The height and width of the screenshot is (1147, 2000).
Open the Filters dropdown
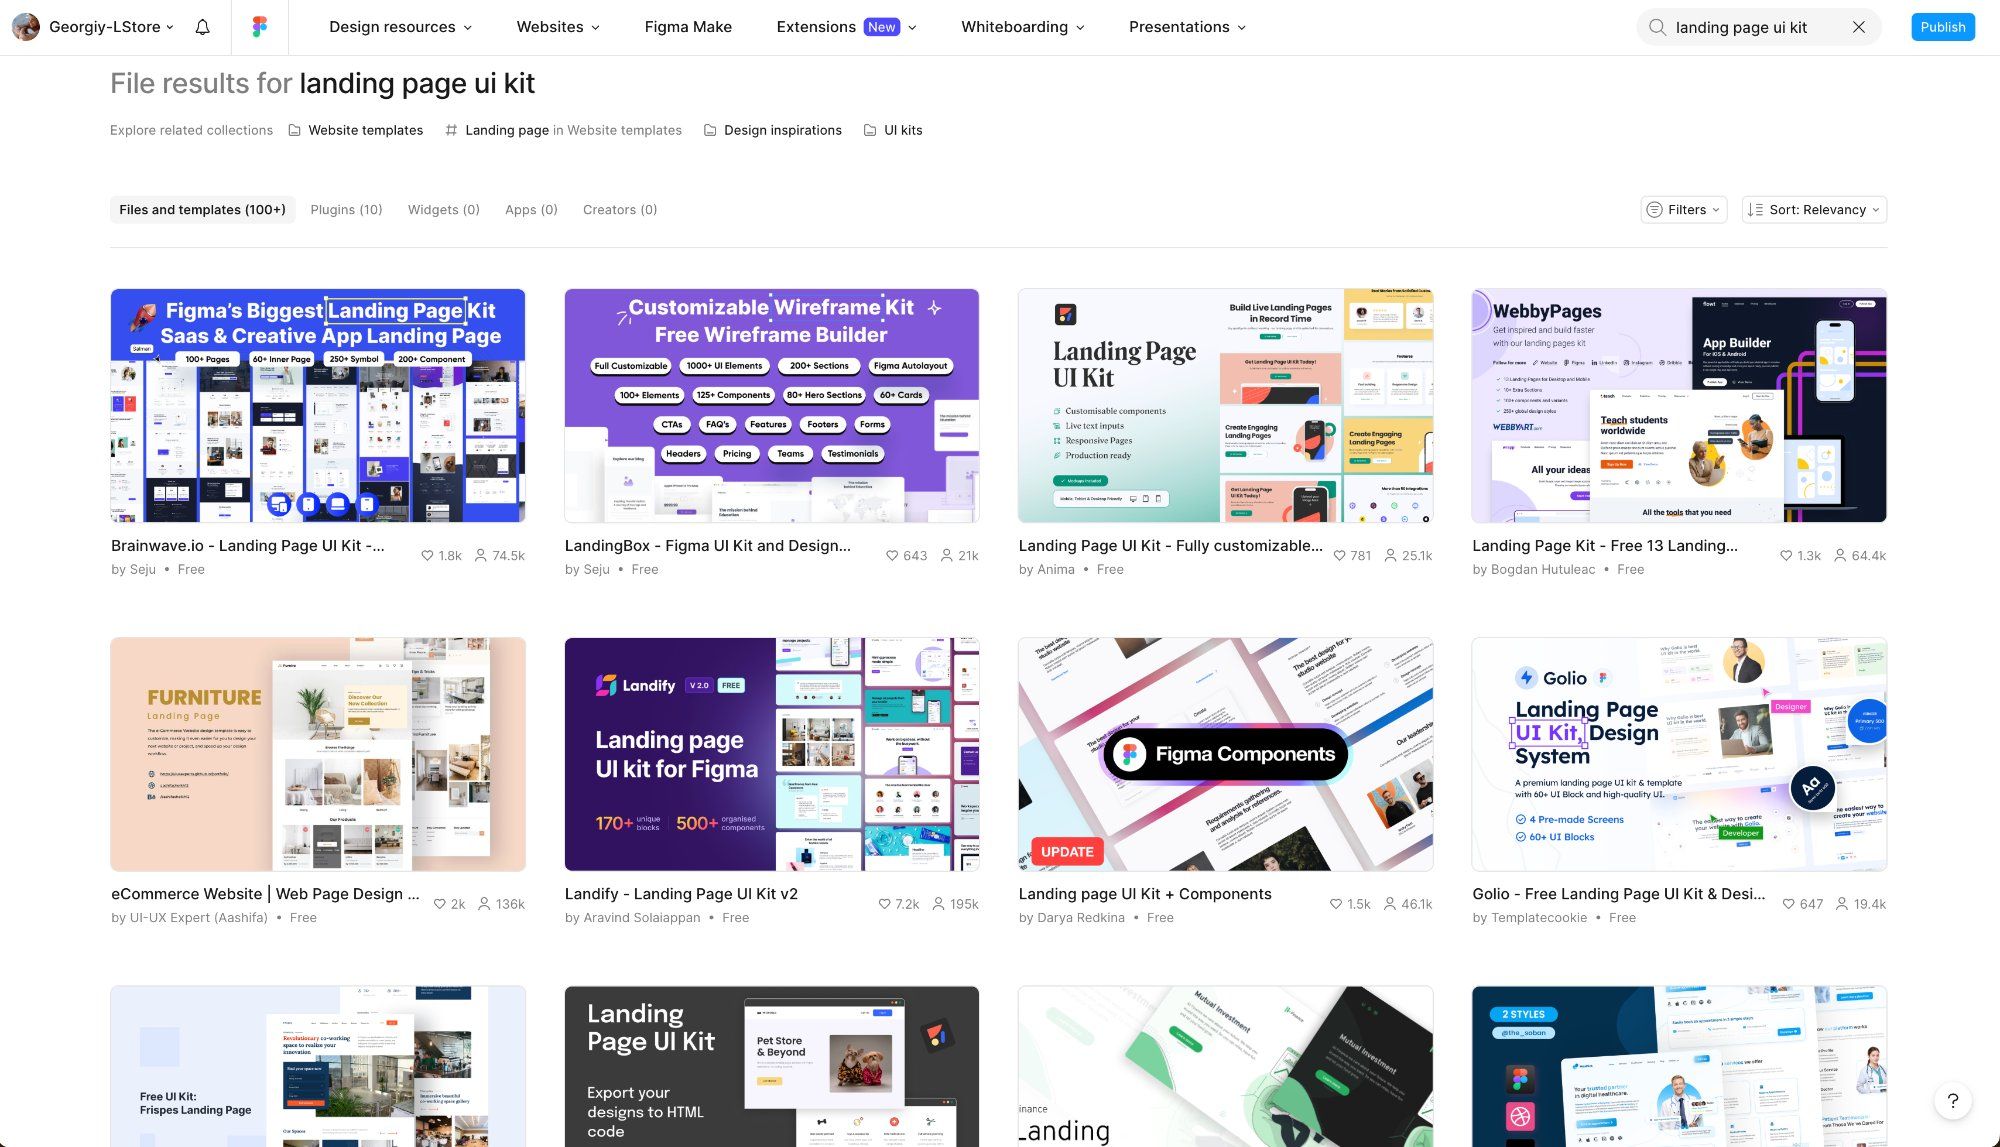click(x=1684, y=209)
